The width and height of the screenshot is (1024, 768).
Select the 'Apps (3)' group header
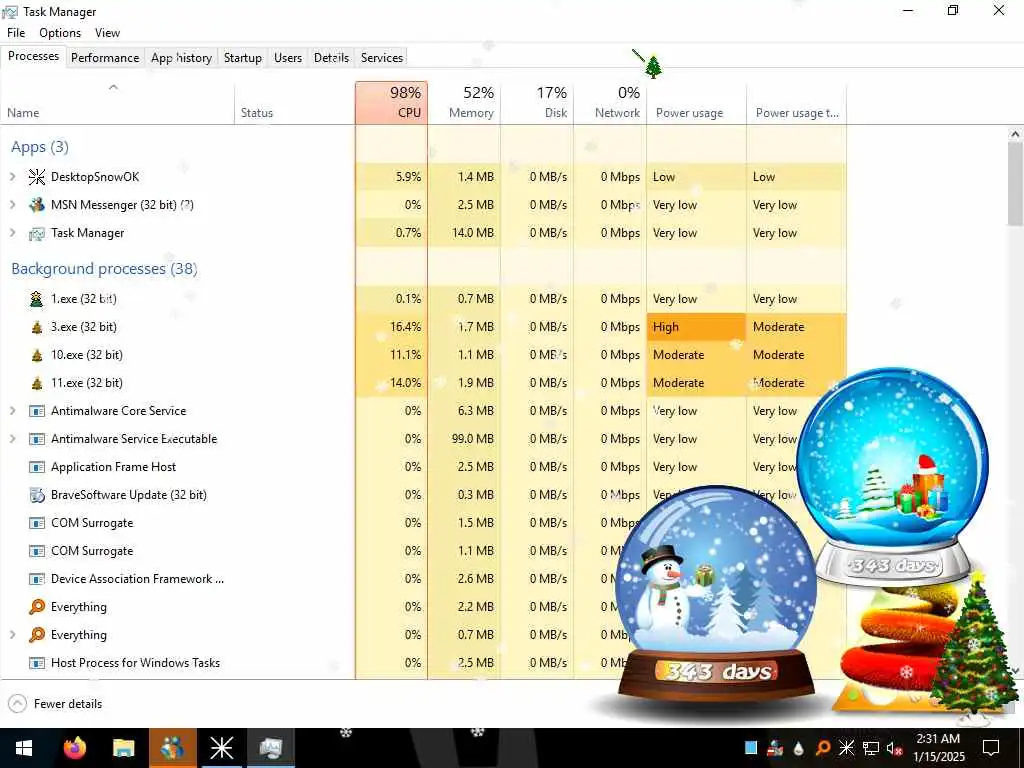pos(40,147)
